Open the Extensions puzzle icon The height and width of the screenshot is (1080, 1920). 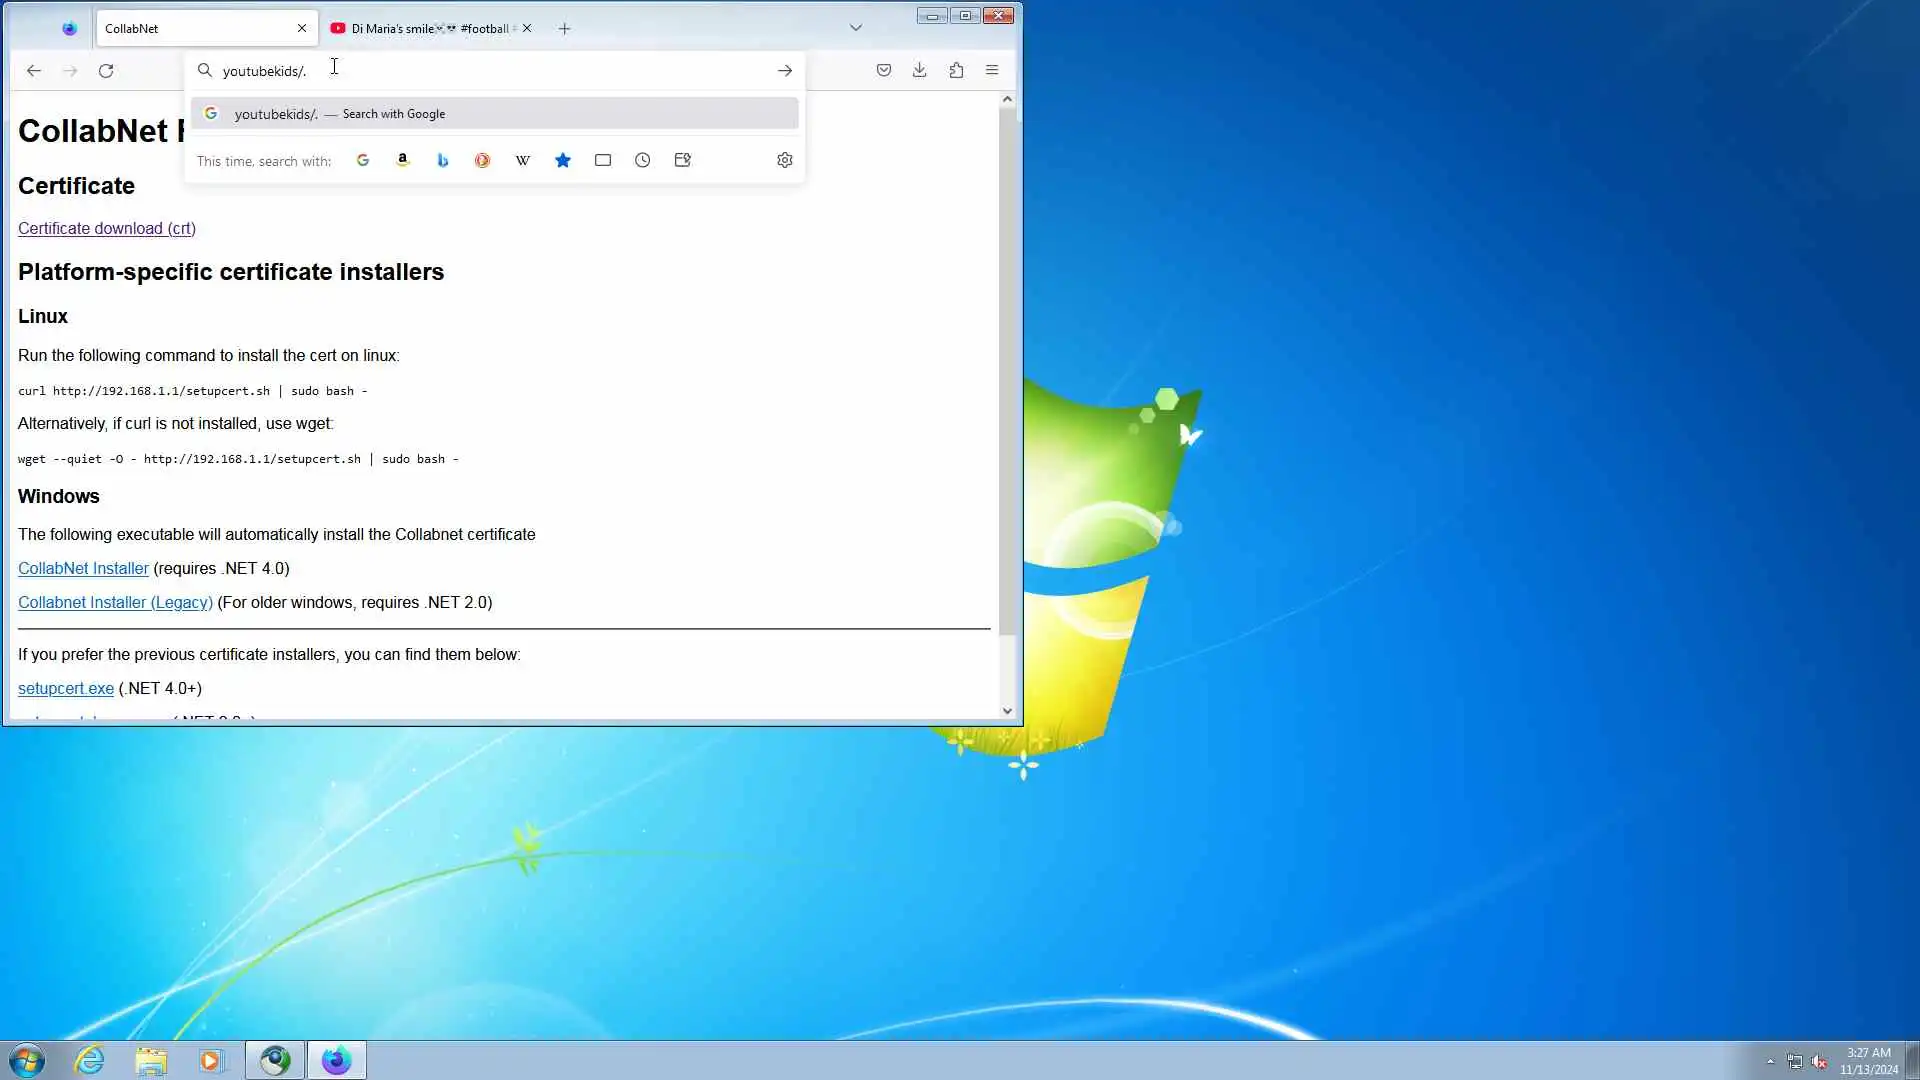(956, 70)
